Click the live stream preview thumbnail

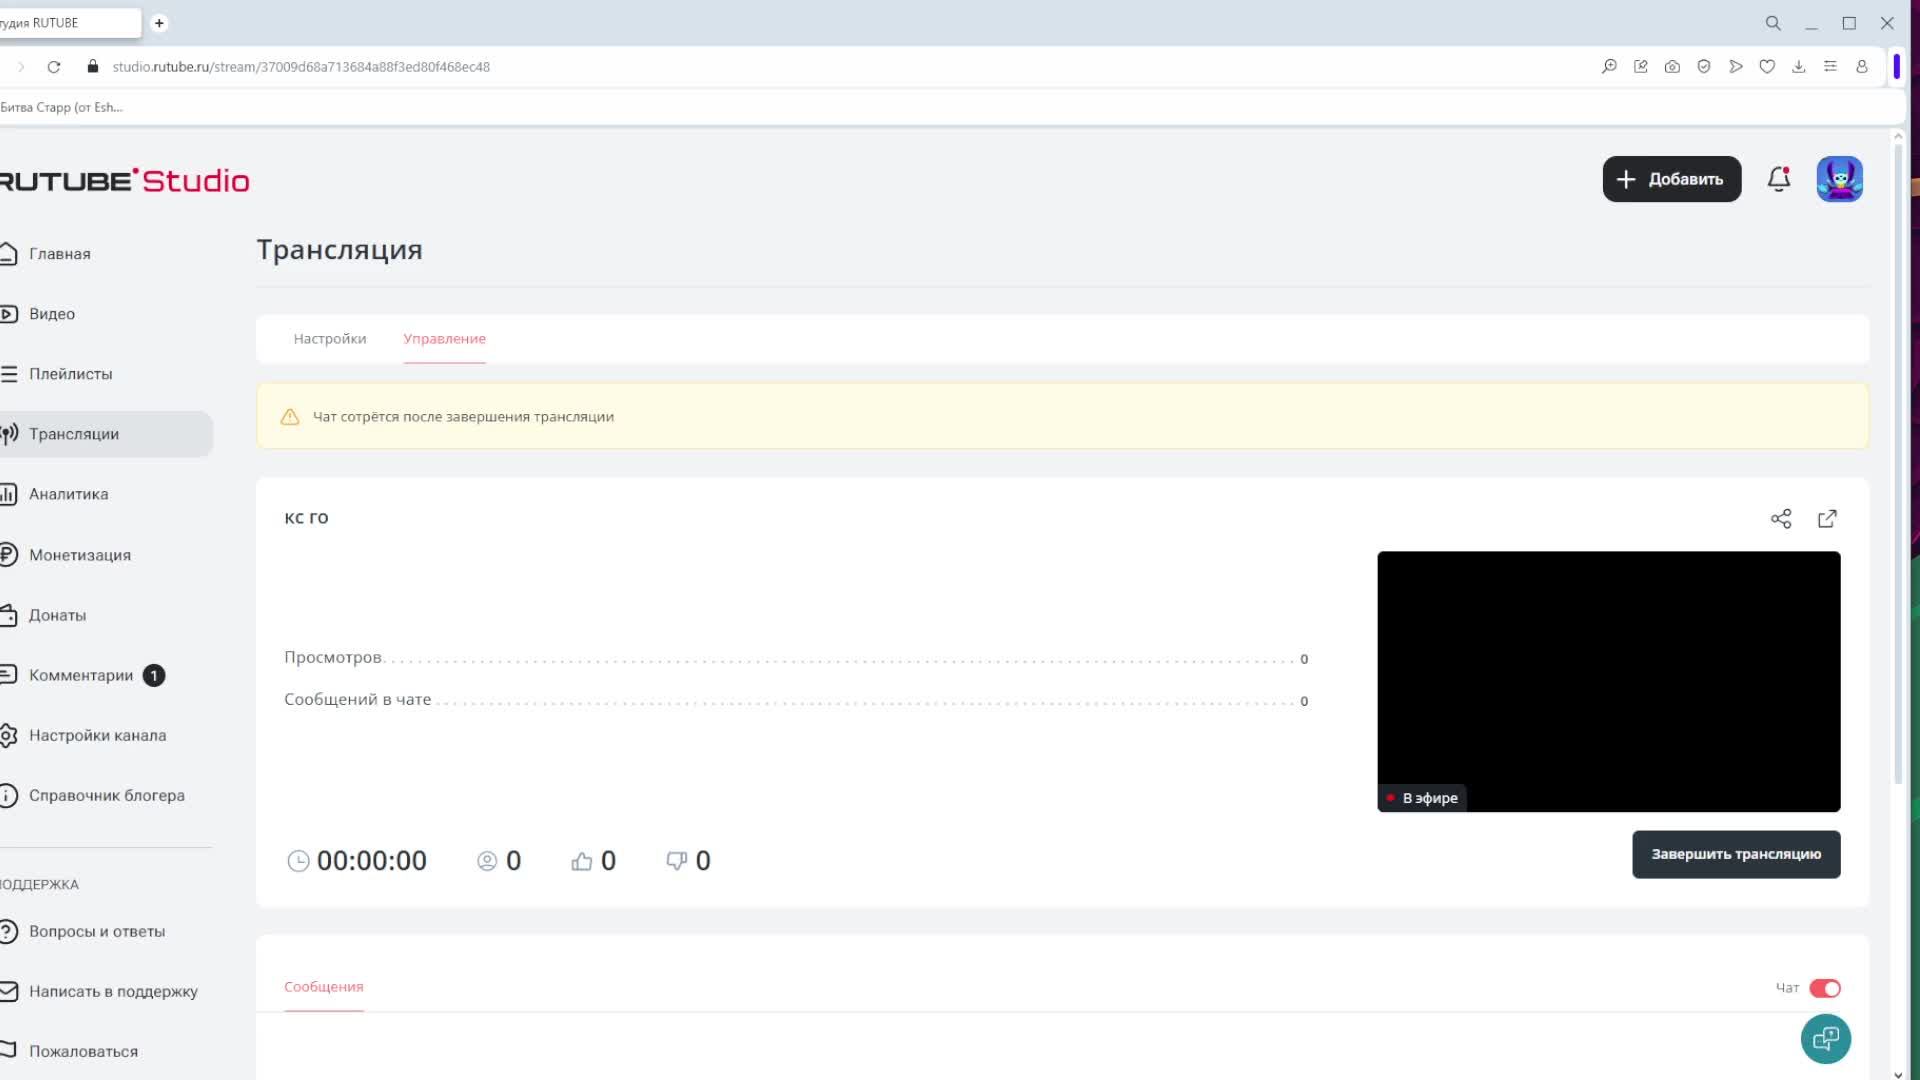pyautogui.click(x=1608, y=680)
